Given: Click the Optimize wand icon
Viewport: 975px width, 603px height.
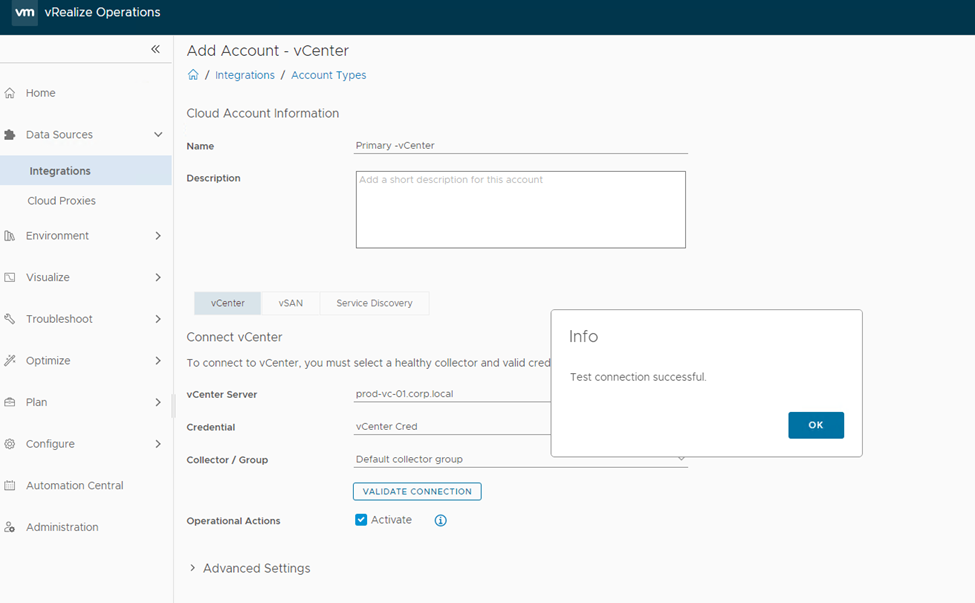Looking at the screenshot, I should [10, 361].
